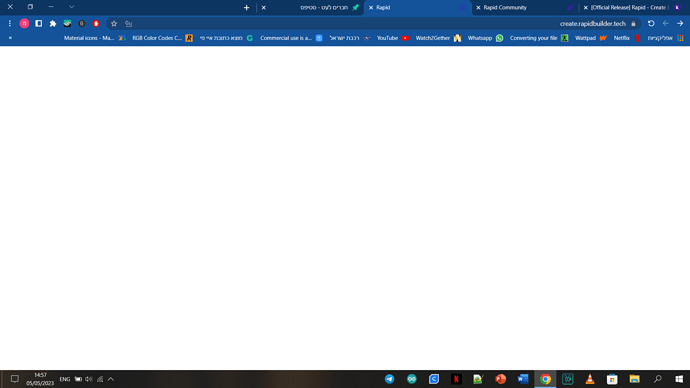The height and width of the screenshot is (388, 690).
Task: Open network settings in system tray
Action: pyautogui.click(x=100, y=379)
